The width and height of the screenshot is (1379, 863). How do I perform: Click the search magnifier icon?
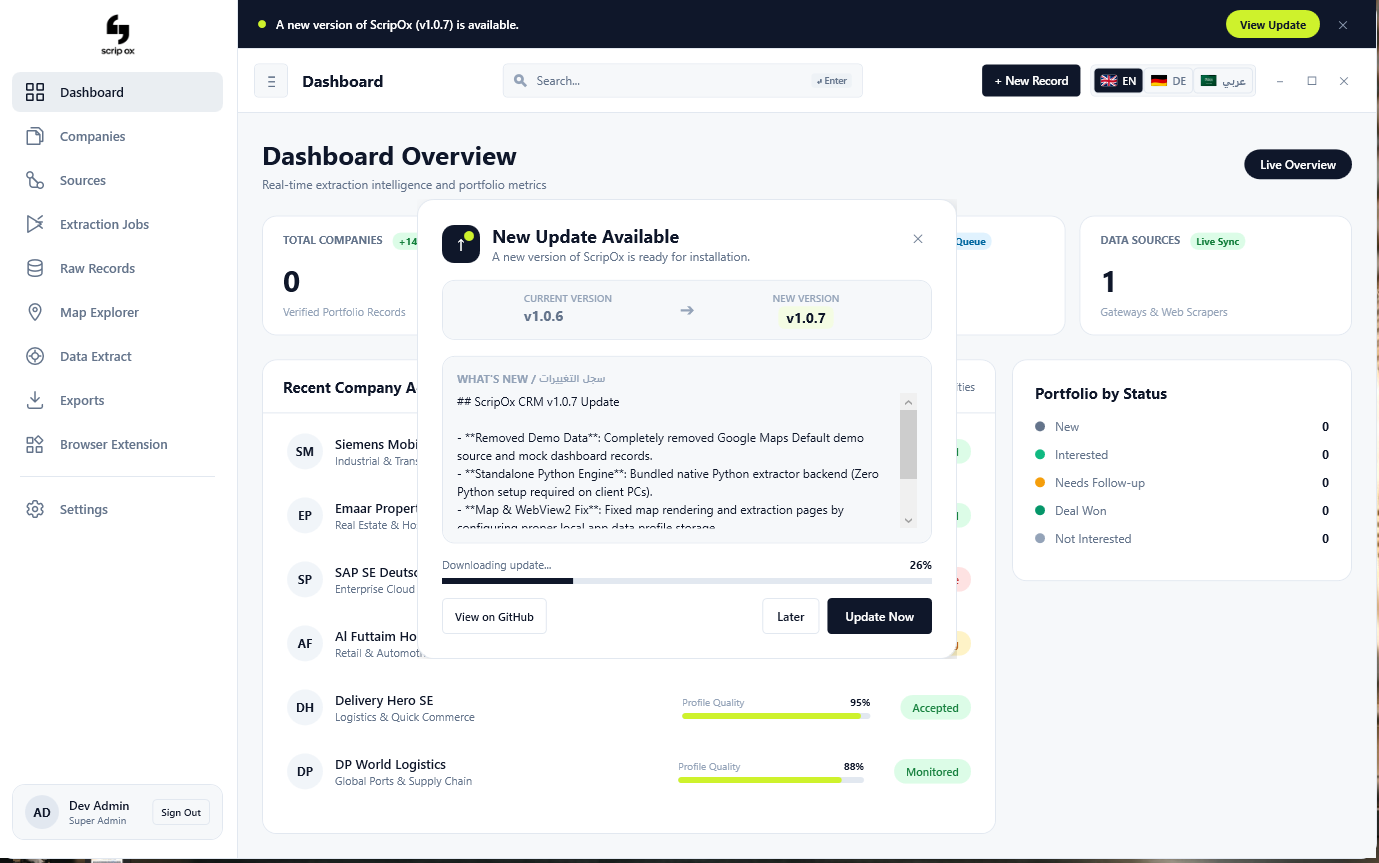tap(520, 81)
